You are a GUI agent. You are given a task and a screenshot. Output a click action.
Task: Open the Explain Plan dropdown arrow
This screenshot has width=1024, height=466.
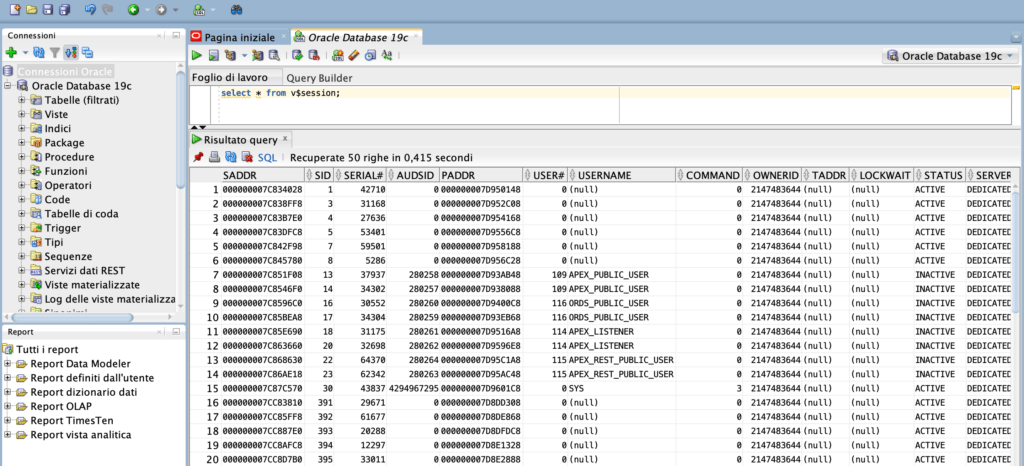coord(244,56)
